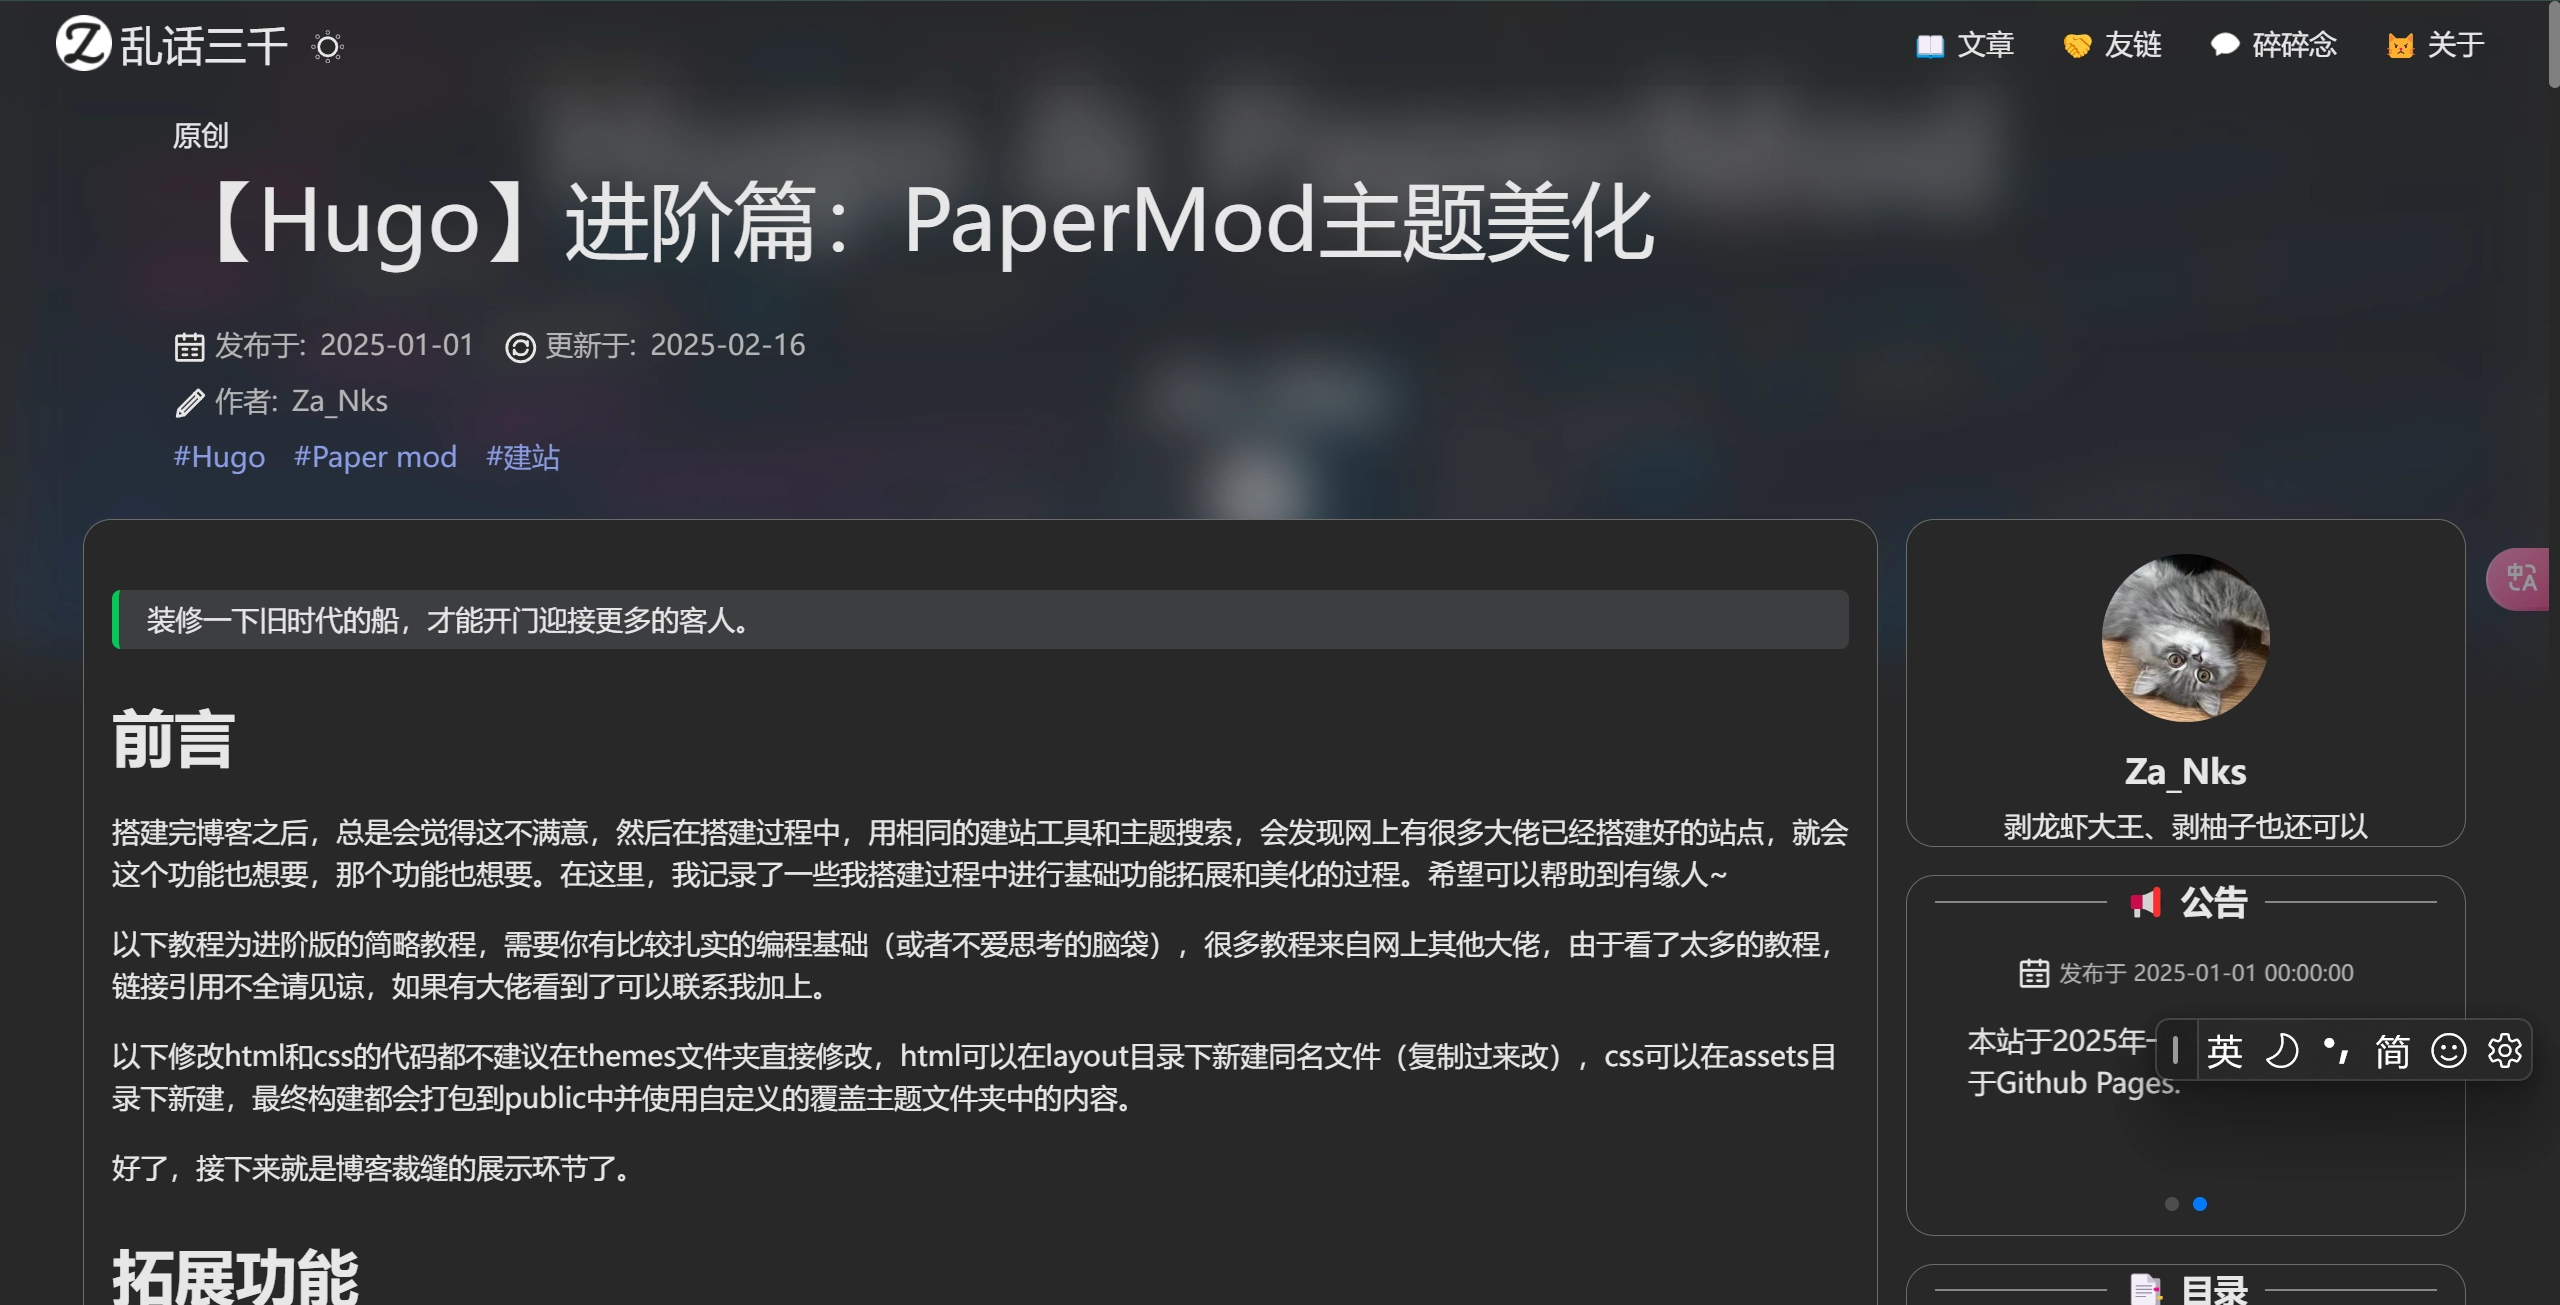This screenshot has height=1305, width=2560.
Task: Click announcement timestamp 2025-01-01 00:00:00
Action: point(2243,973)
